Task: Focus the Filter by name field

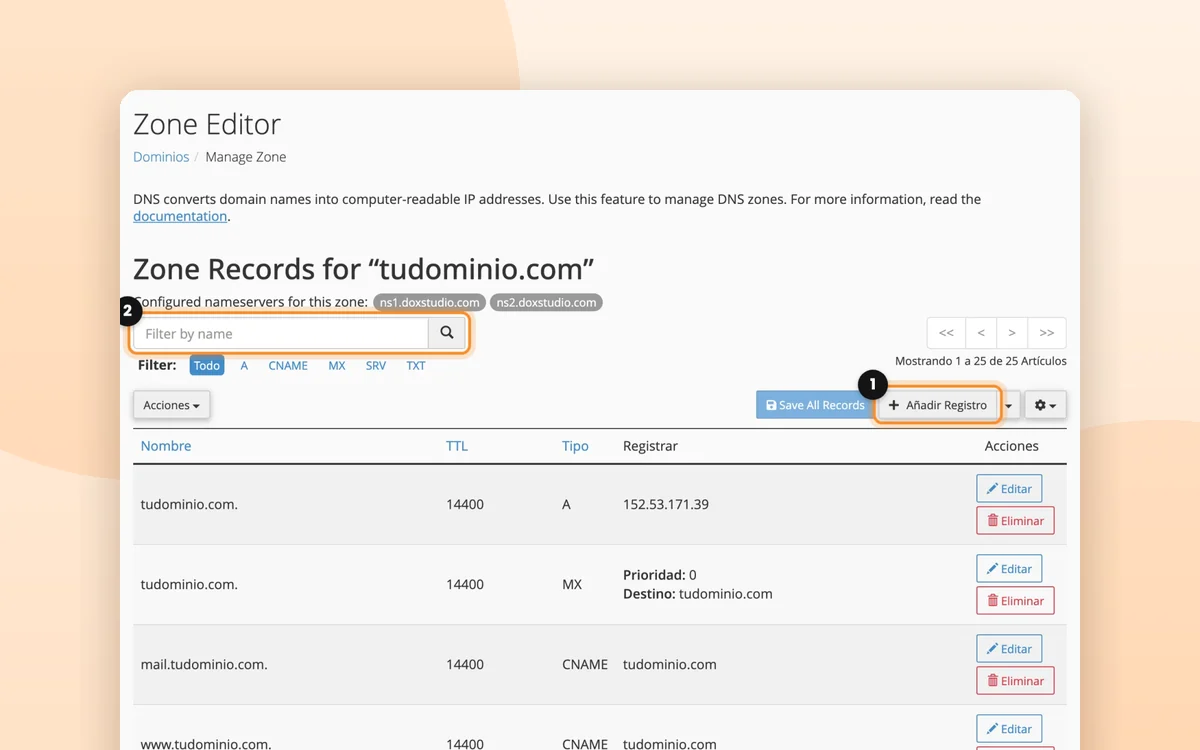Action: click(x=281, y=333)
